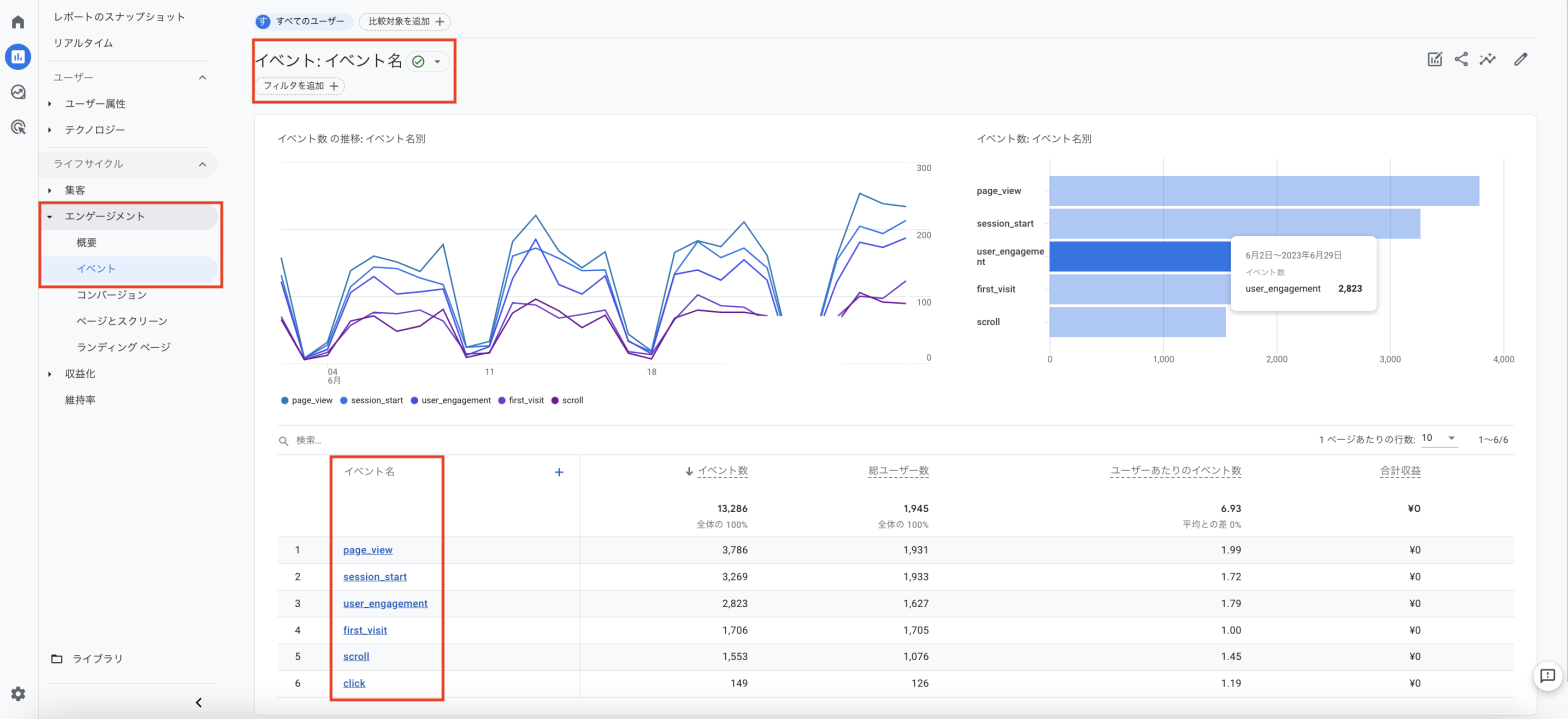Click the フィルタを追加 button
The height and width of the screenshot is (719, 1568).
(300, 86)
